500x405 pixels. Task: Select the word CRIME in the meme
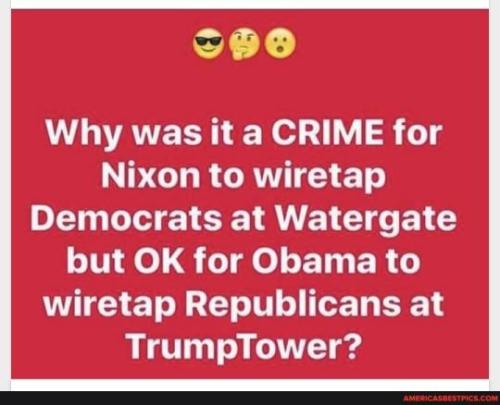click(x=327, y=132)
